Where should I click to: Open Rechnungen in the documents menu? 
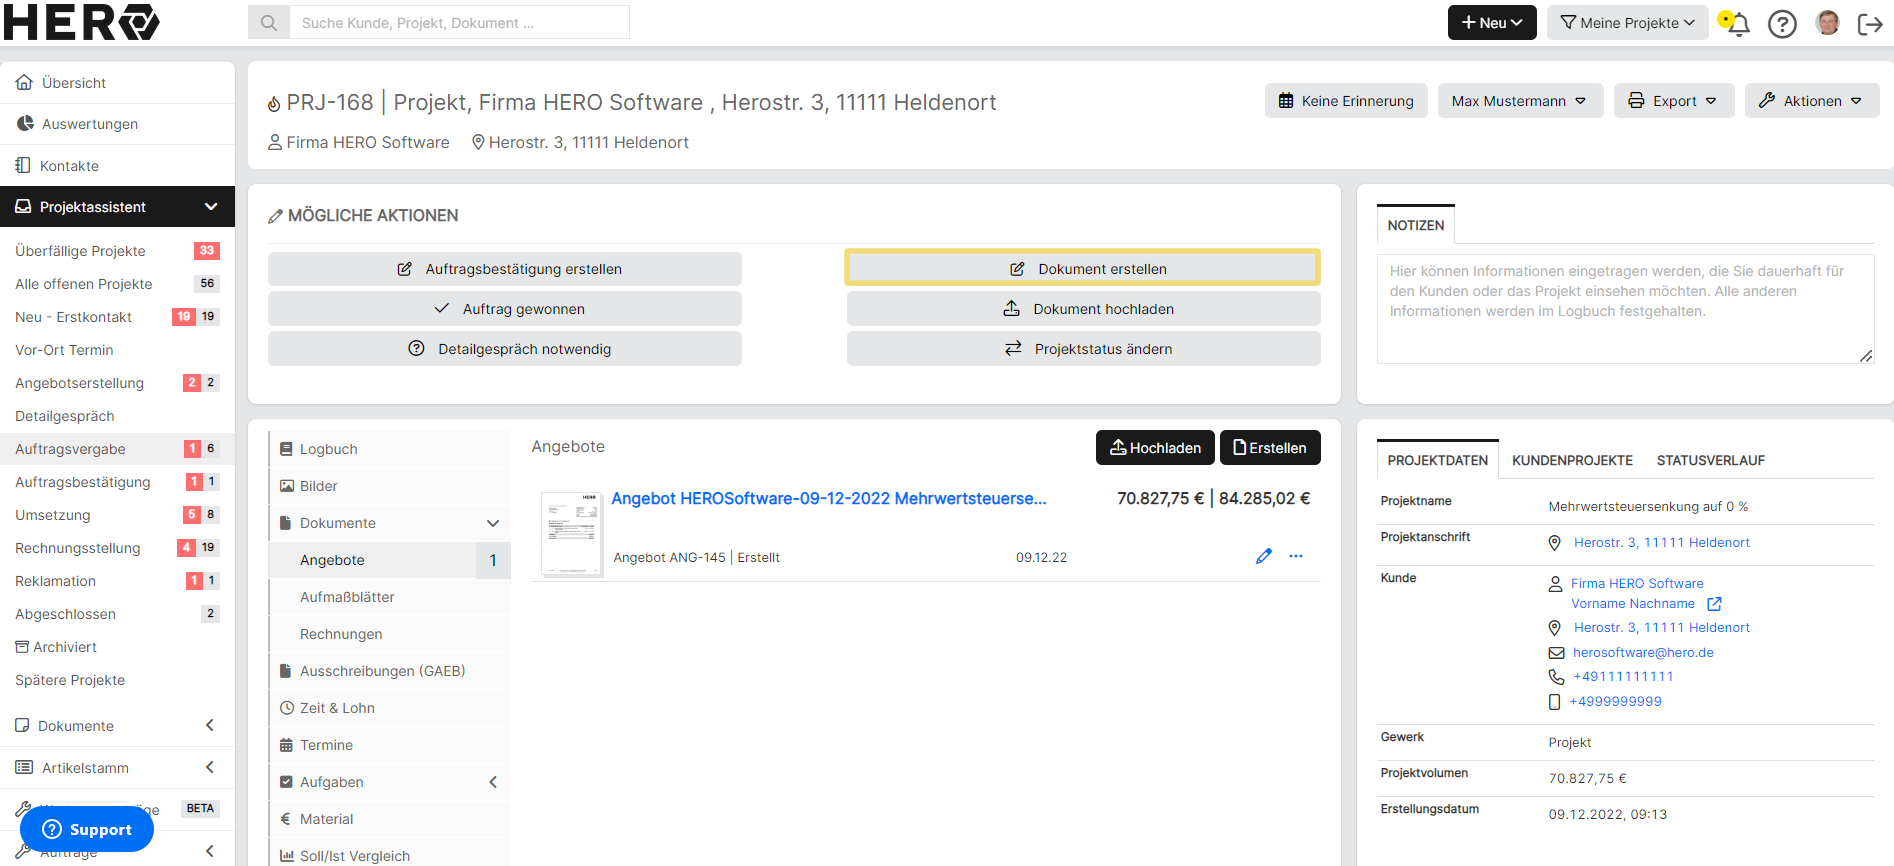coord(390,634)
